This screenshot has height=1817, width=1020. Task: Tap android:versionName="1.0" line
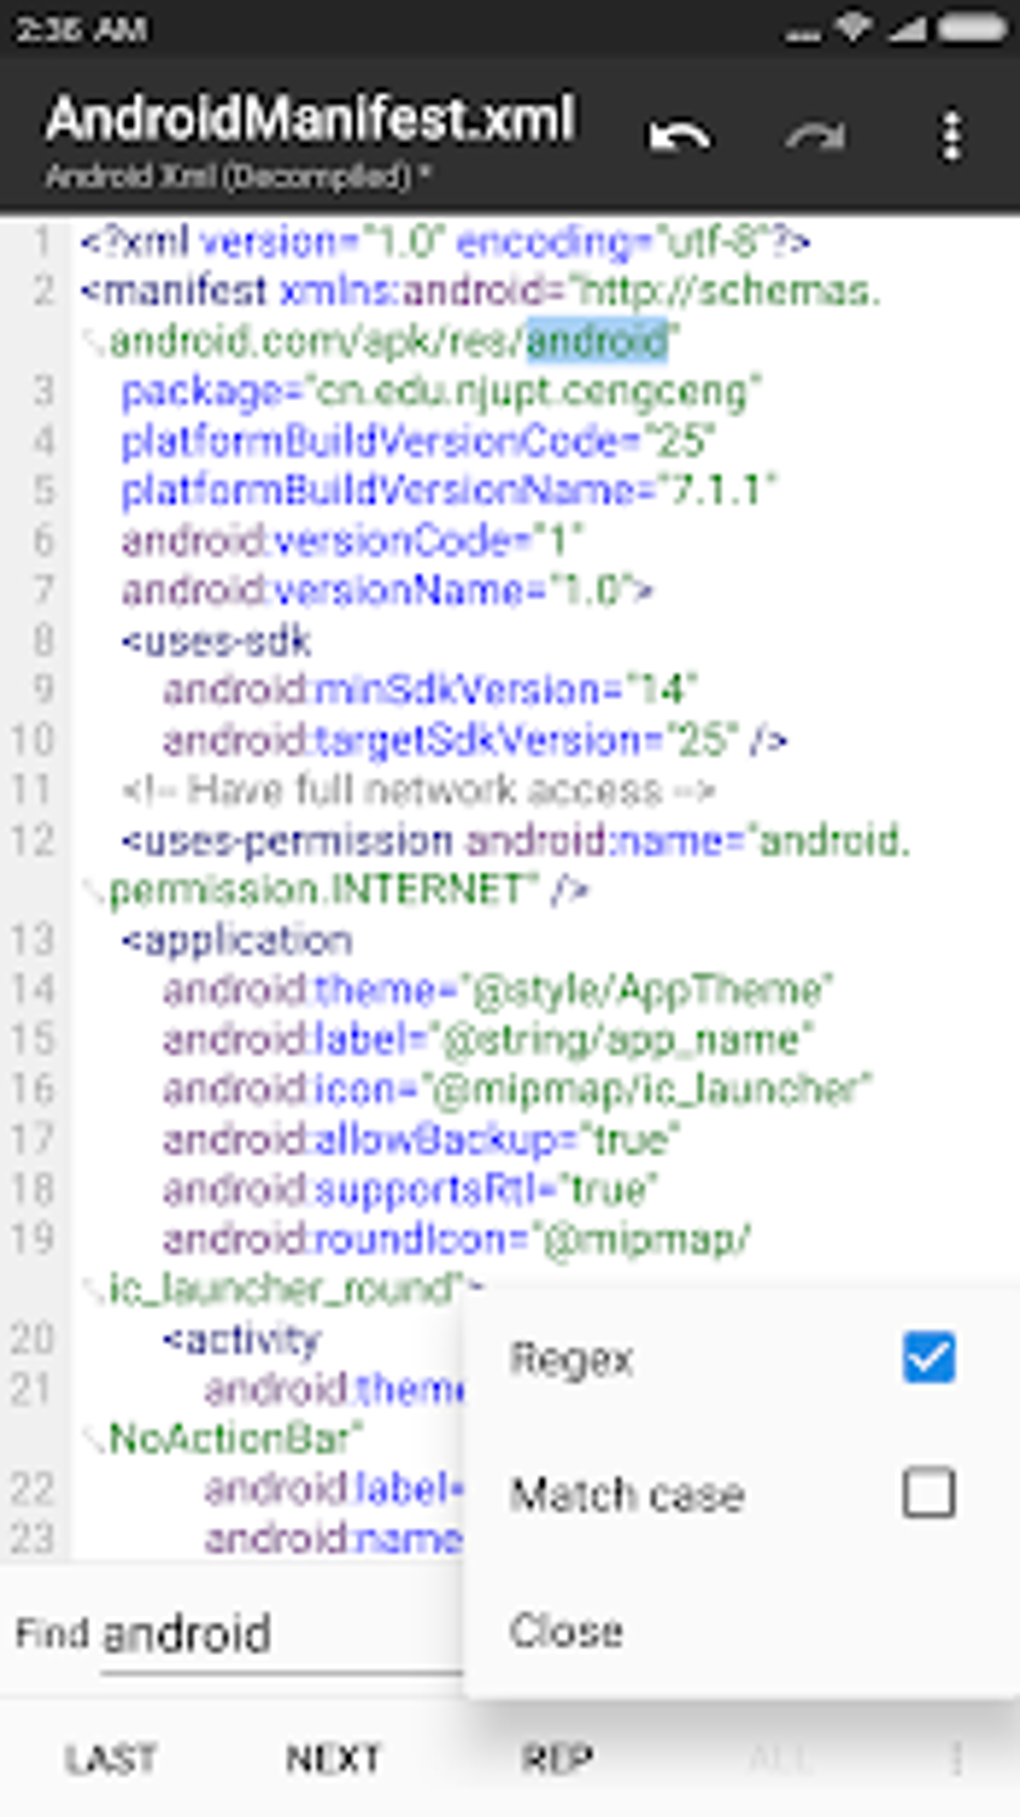click(387, 591)
